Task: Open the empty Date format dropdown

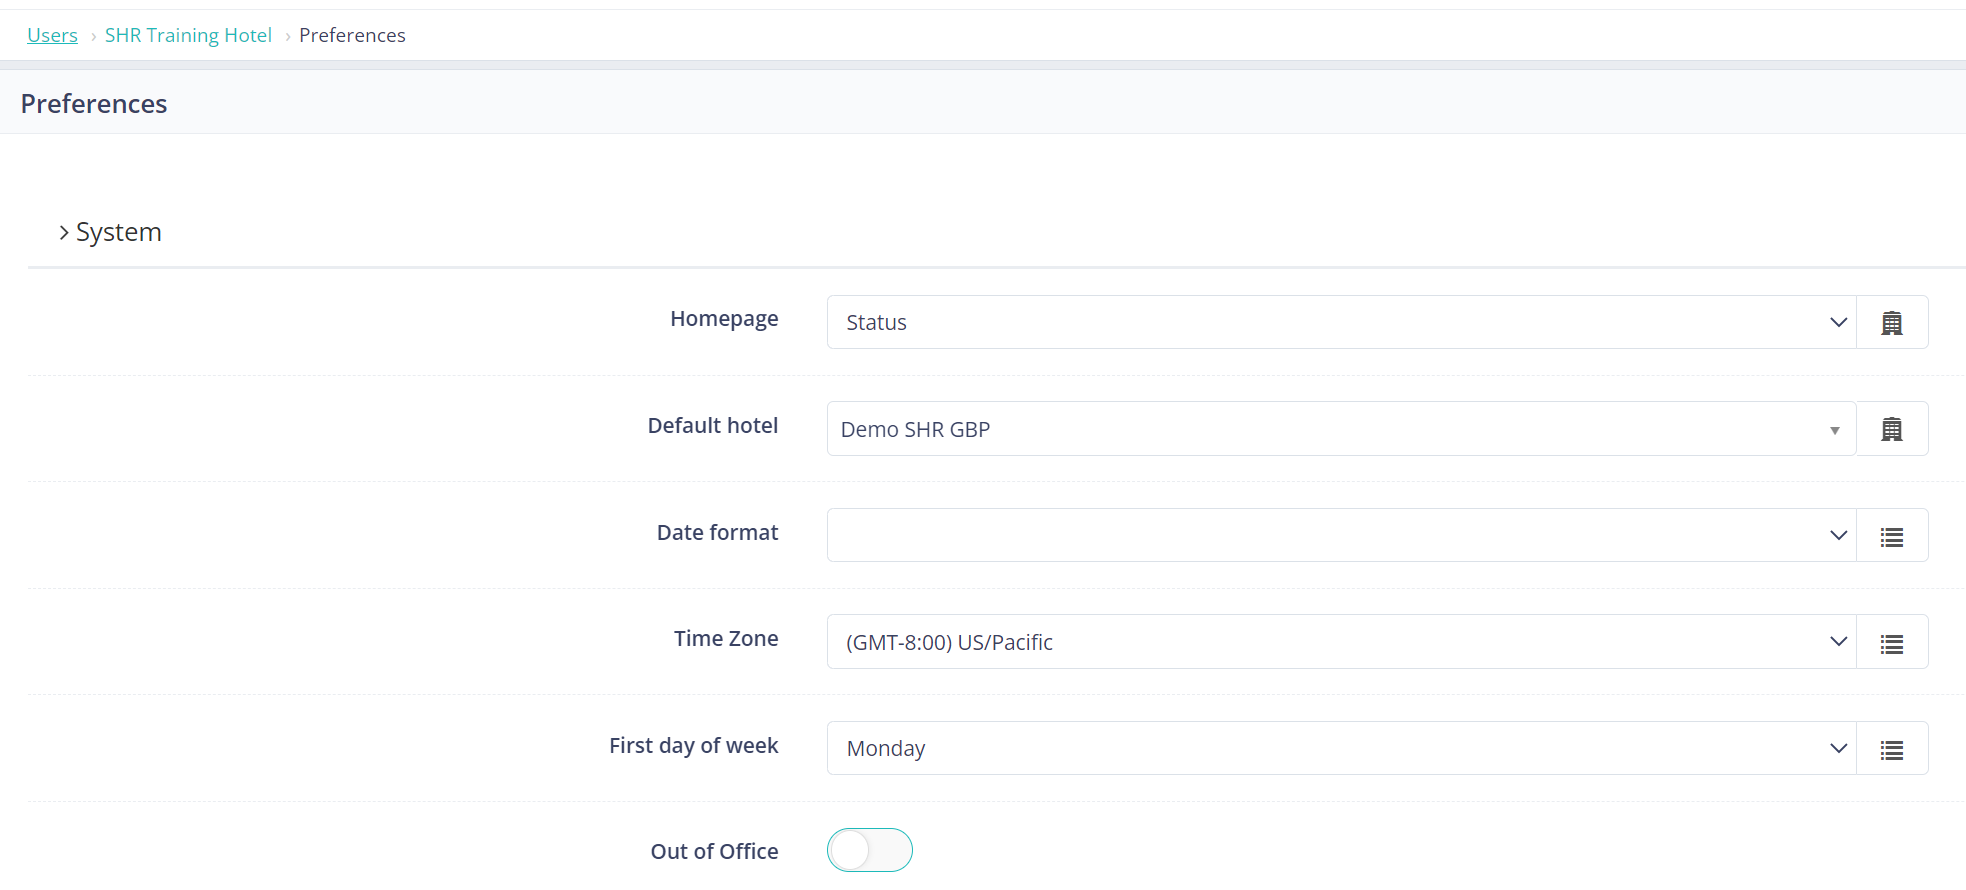Action: pos(1342,536)
